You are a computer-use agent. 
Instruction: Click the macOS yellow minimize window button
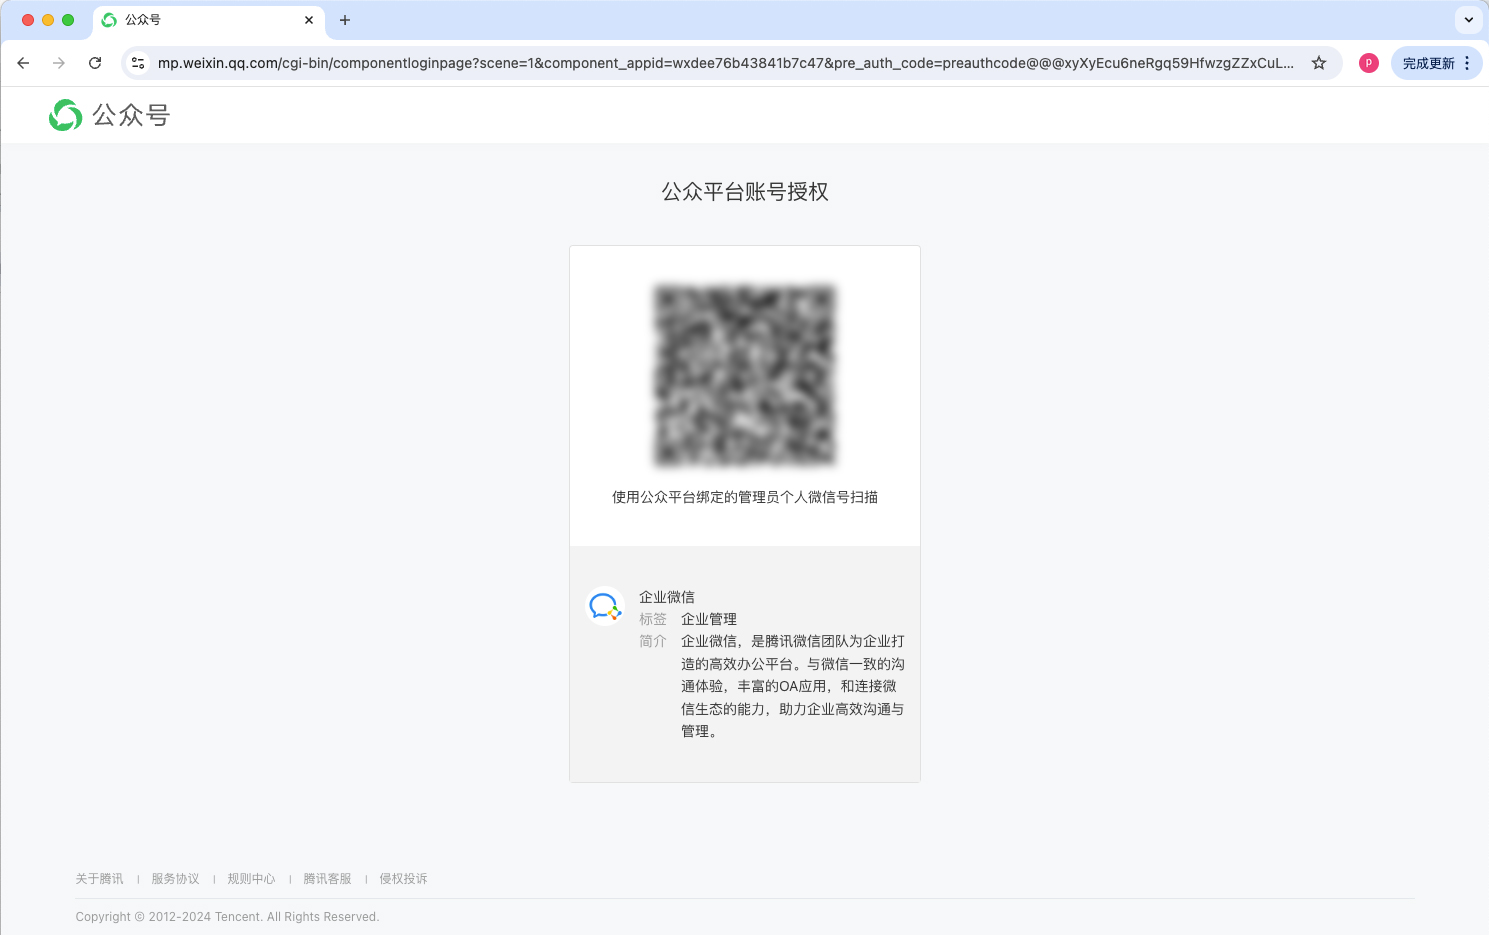coord(48,20)
